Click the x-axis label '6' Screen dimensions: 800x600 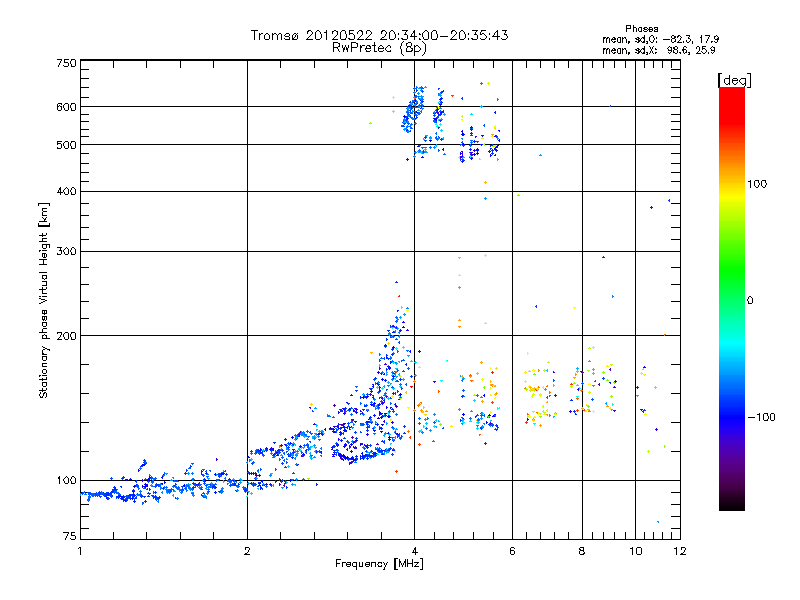512,551
